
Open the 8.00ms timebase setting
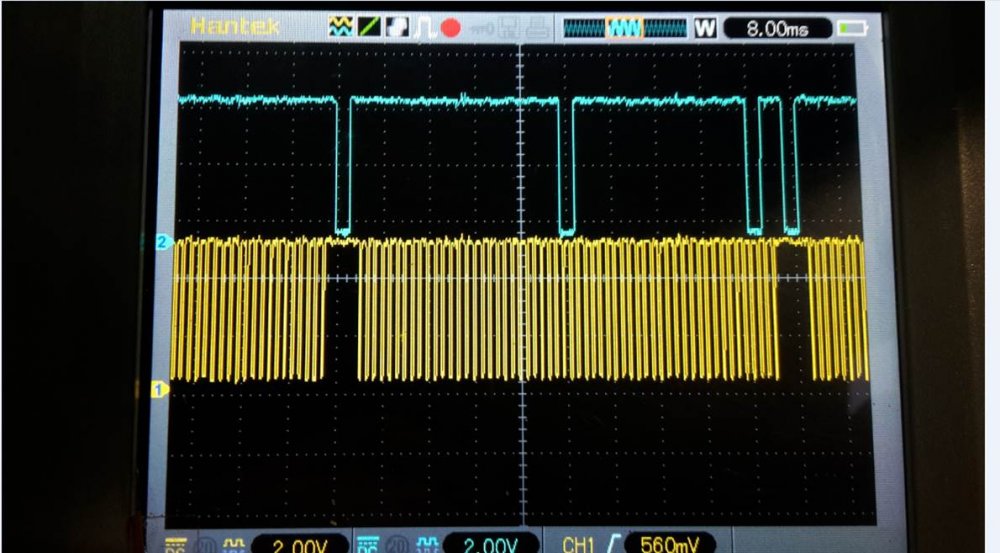777,28
